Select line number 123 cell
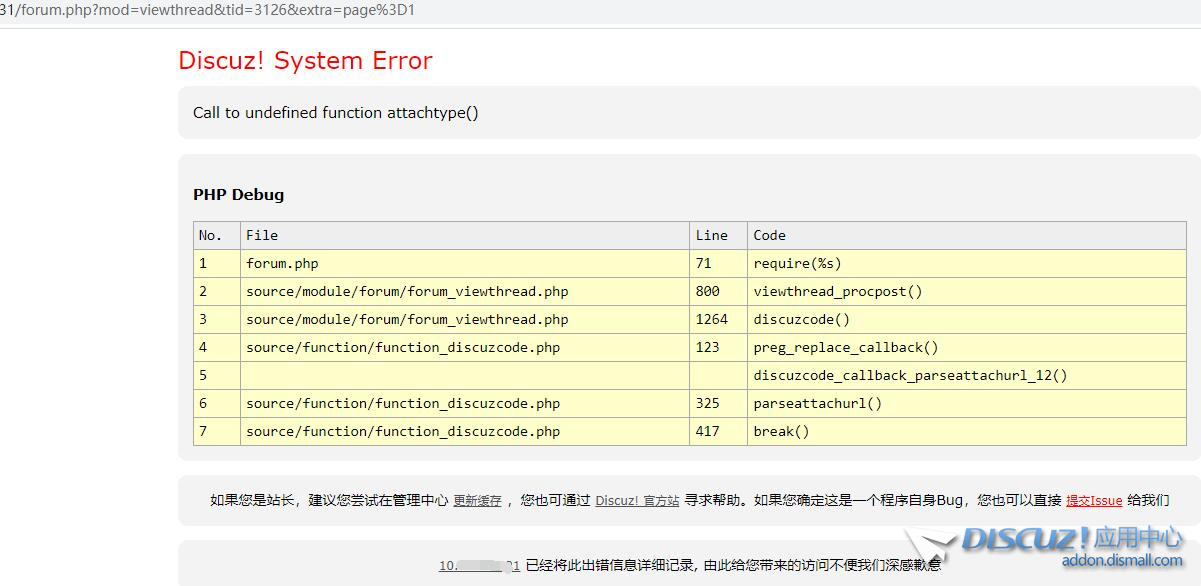 [x=718, y=348]
